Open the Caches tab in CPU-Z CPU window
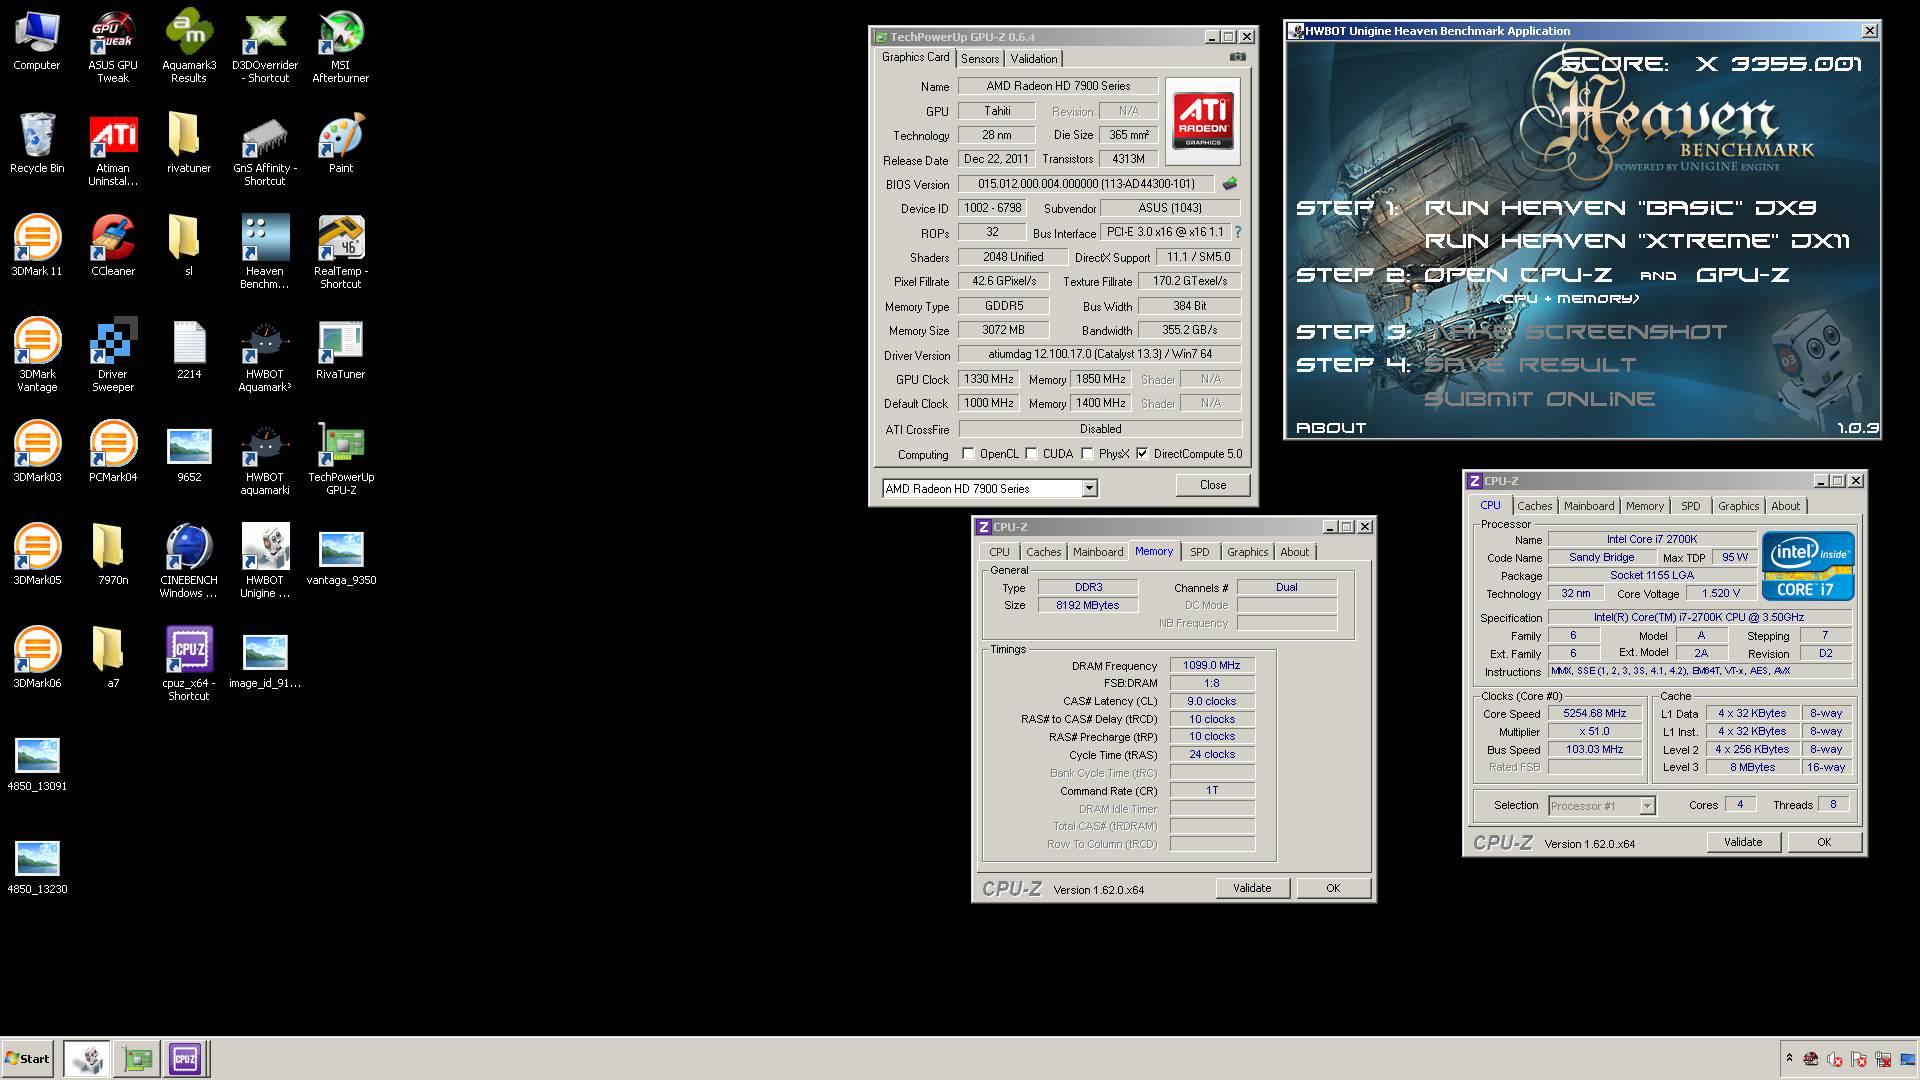The image size is (1920, 1080). click(x=1534, y=506)
